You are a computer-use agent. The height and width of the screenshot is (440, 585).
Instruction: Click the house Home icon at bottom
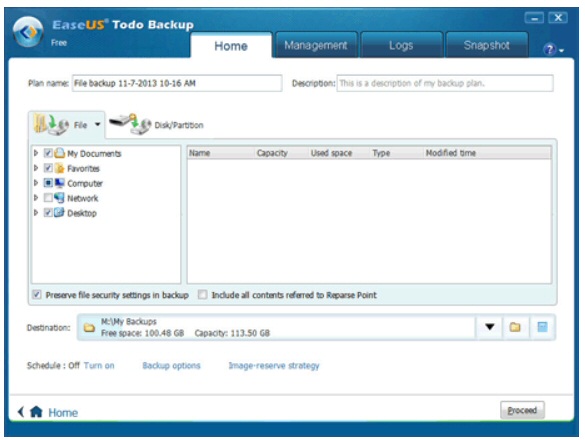pyautogui.click(x=36, y=412)
